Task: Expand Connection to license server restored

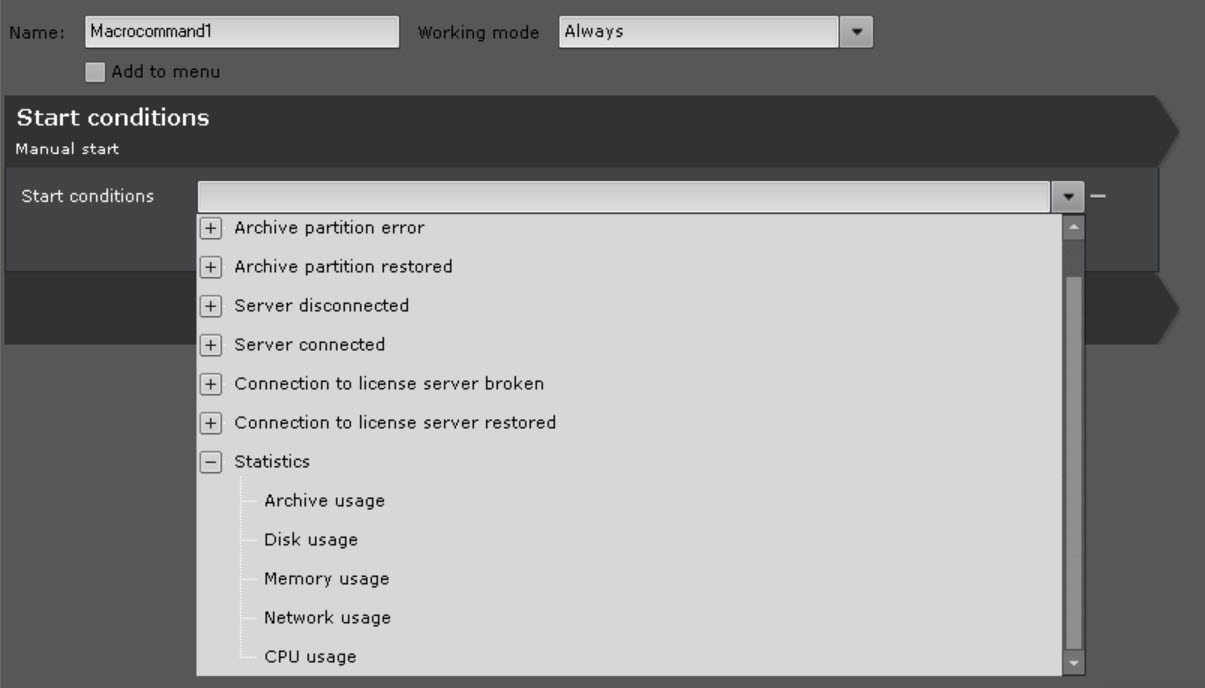Action: click(210, 424)
